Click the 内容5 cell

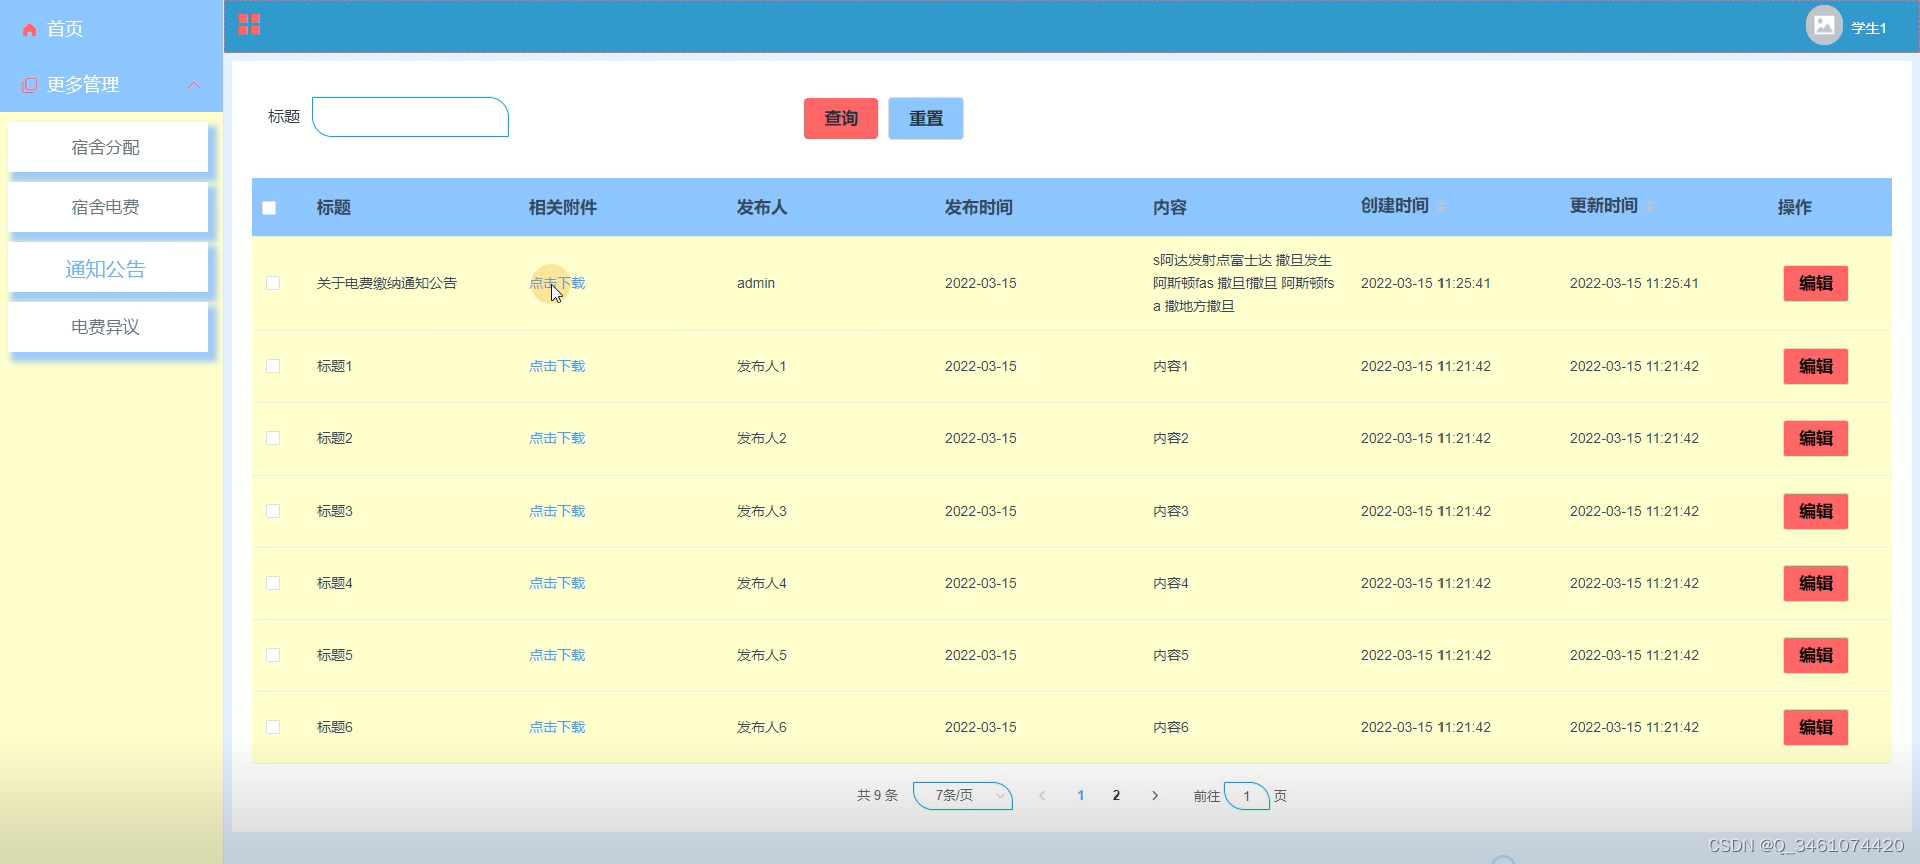click(1171, 655)
